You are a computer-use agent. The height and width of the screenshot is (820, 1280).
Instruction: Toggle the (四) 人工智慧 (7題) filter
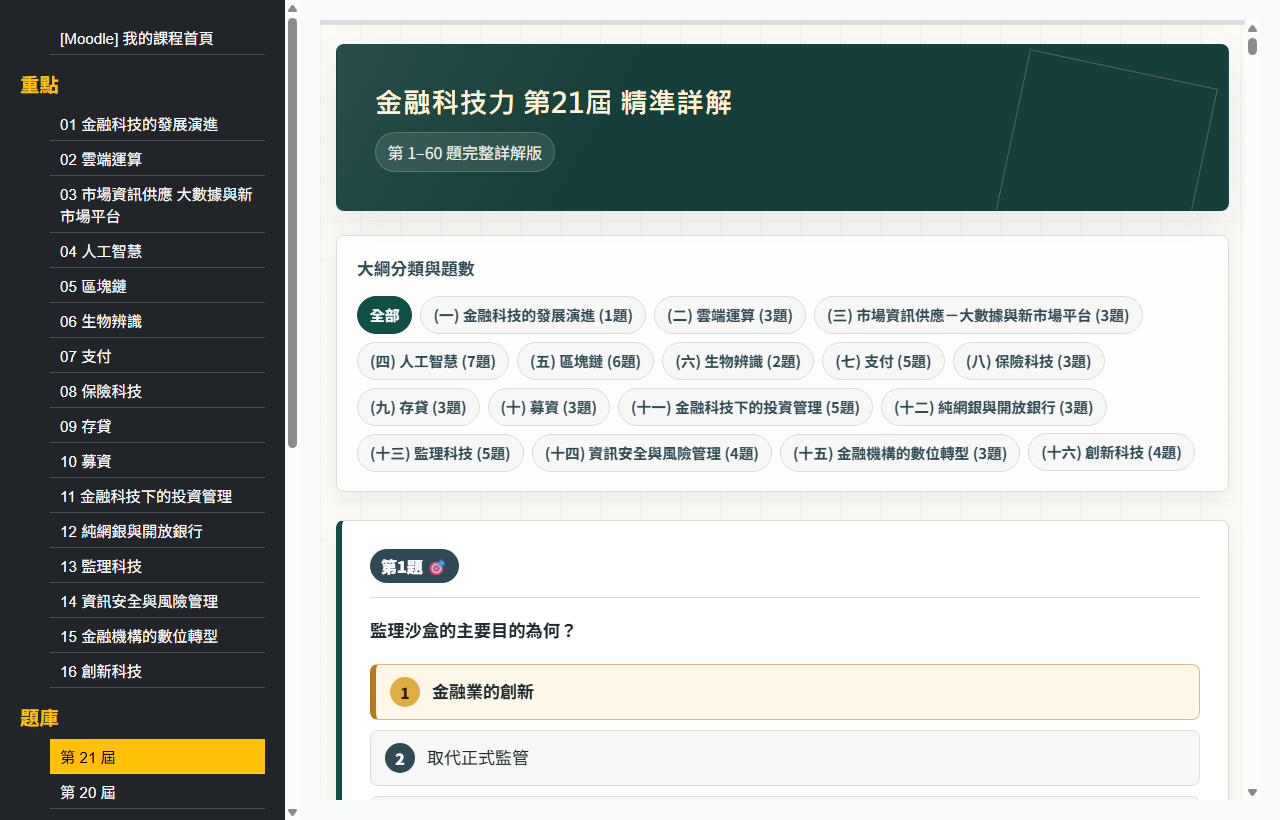click(433, 361)
